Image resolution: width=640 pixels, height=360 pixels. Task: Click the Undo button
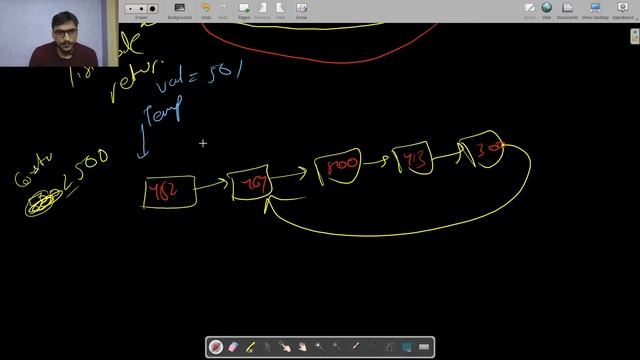tap(206, 11)
